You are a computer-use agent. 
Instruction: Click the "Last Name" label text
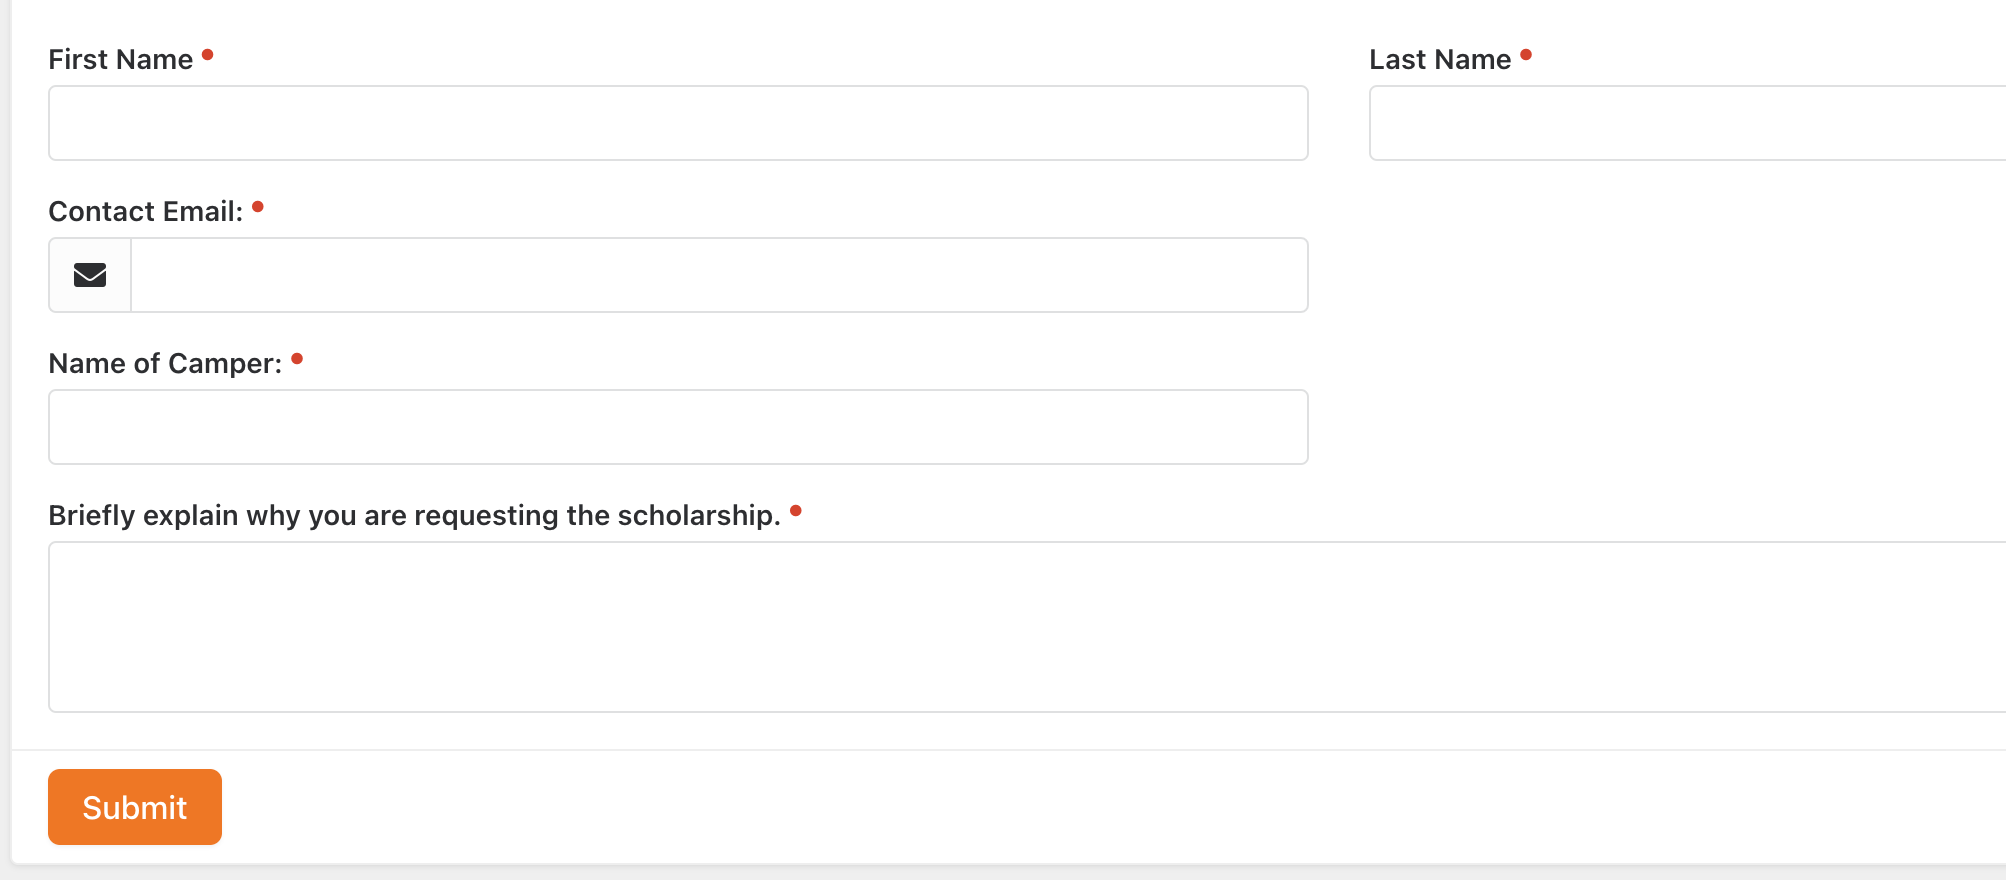(1439, 60)
